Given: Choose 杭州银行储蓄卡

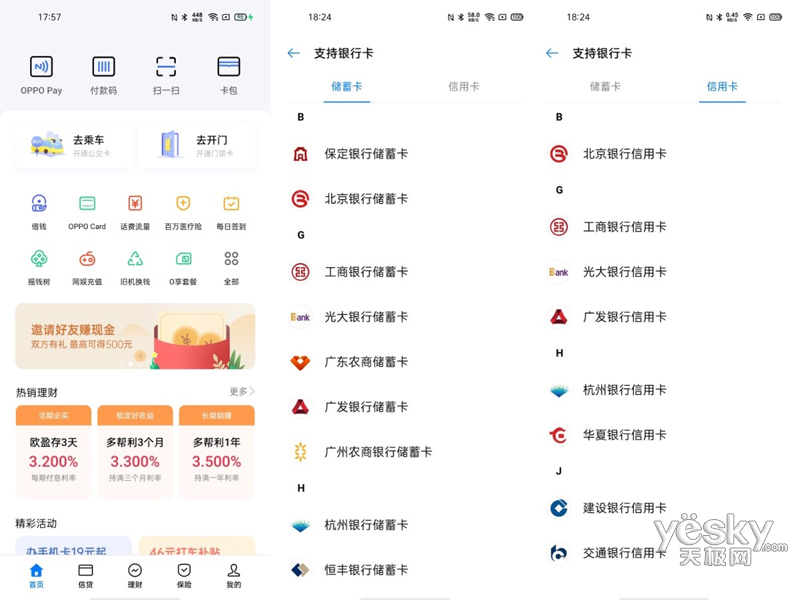Looking at the screenshot, I should click(x=405, y=525).
